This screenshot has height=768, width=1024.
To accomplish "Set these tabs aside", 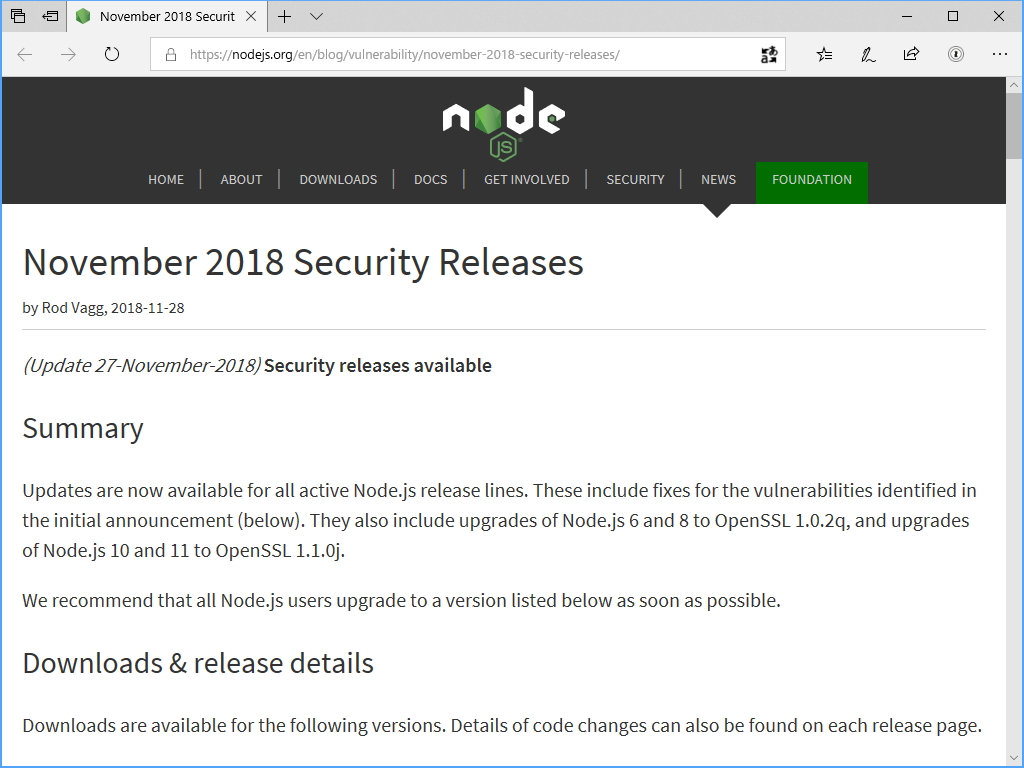I will click(50, 16).
